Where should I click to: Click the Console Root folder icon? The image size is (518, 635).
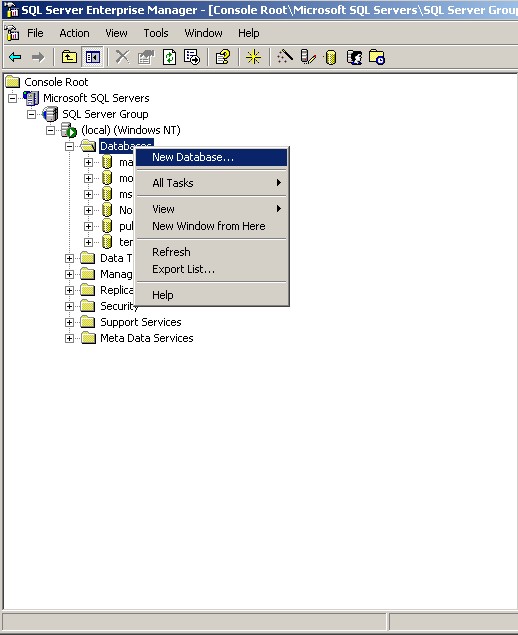[x=13, y=82]
